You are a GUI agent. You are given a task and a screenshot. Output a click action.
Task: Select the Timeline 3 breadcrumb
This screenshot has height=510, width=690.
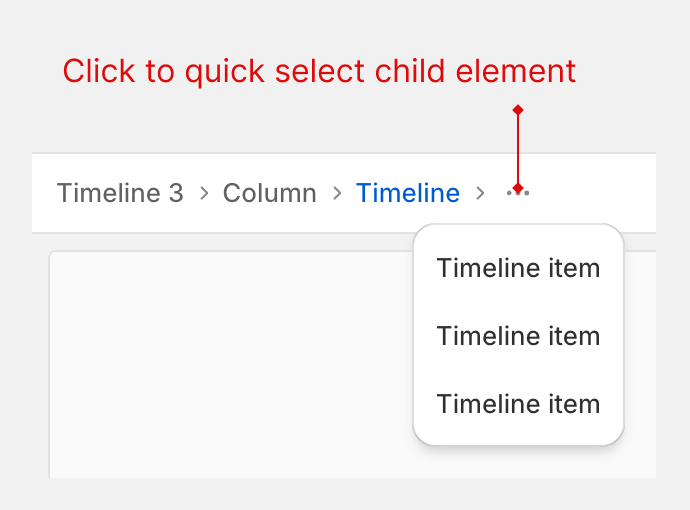120,193
